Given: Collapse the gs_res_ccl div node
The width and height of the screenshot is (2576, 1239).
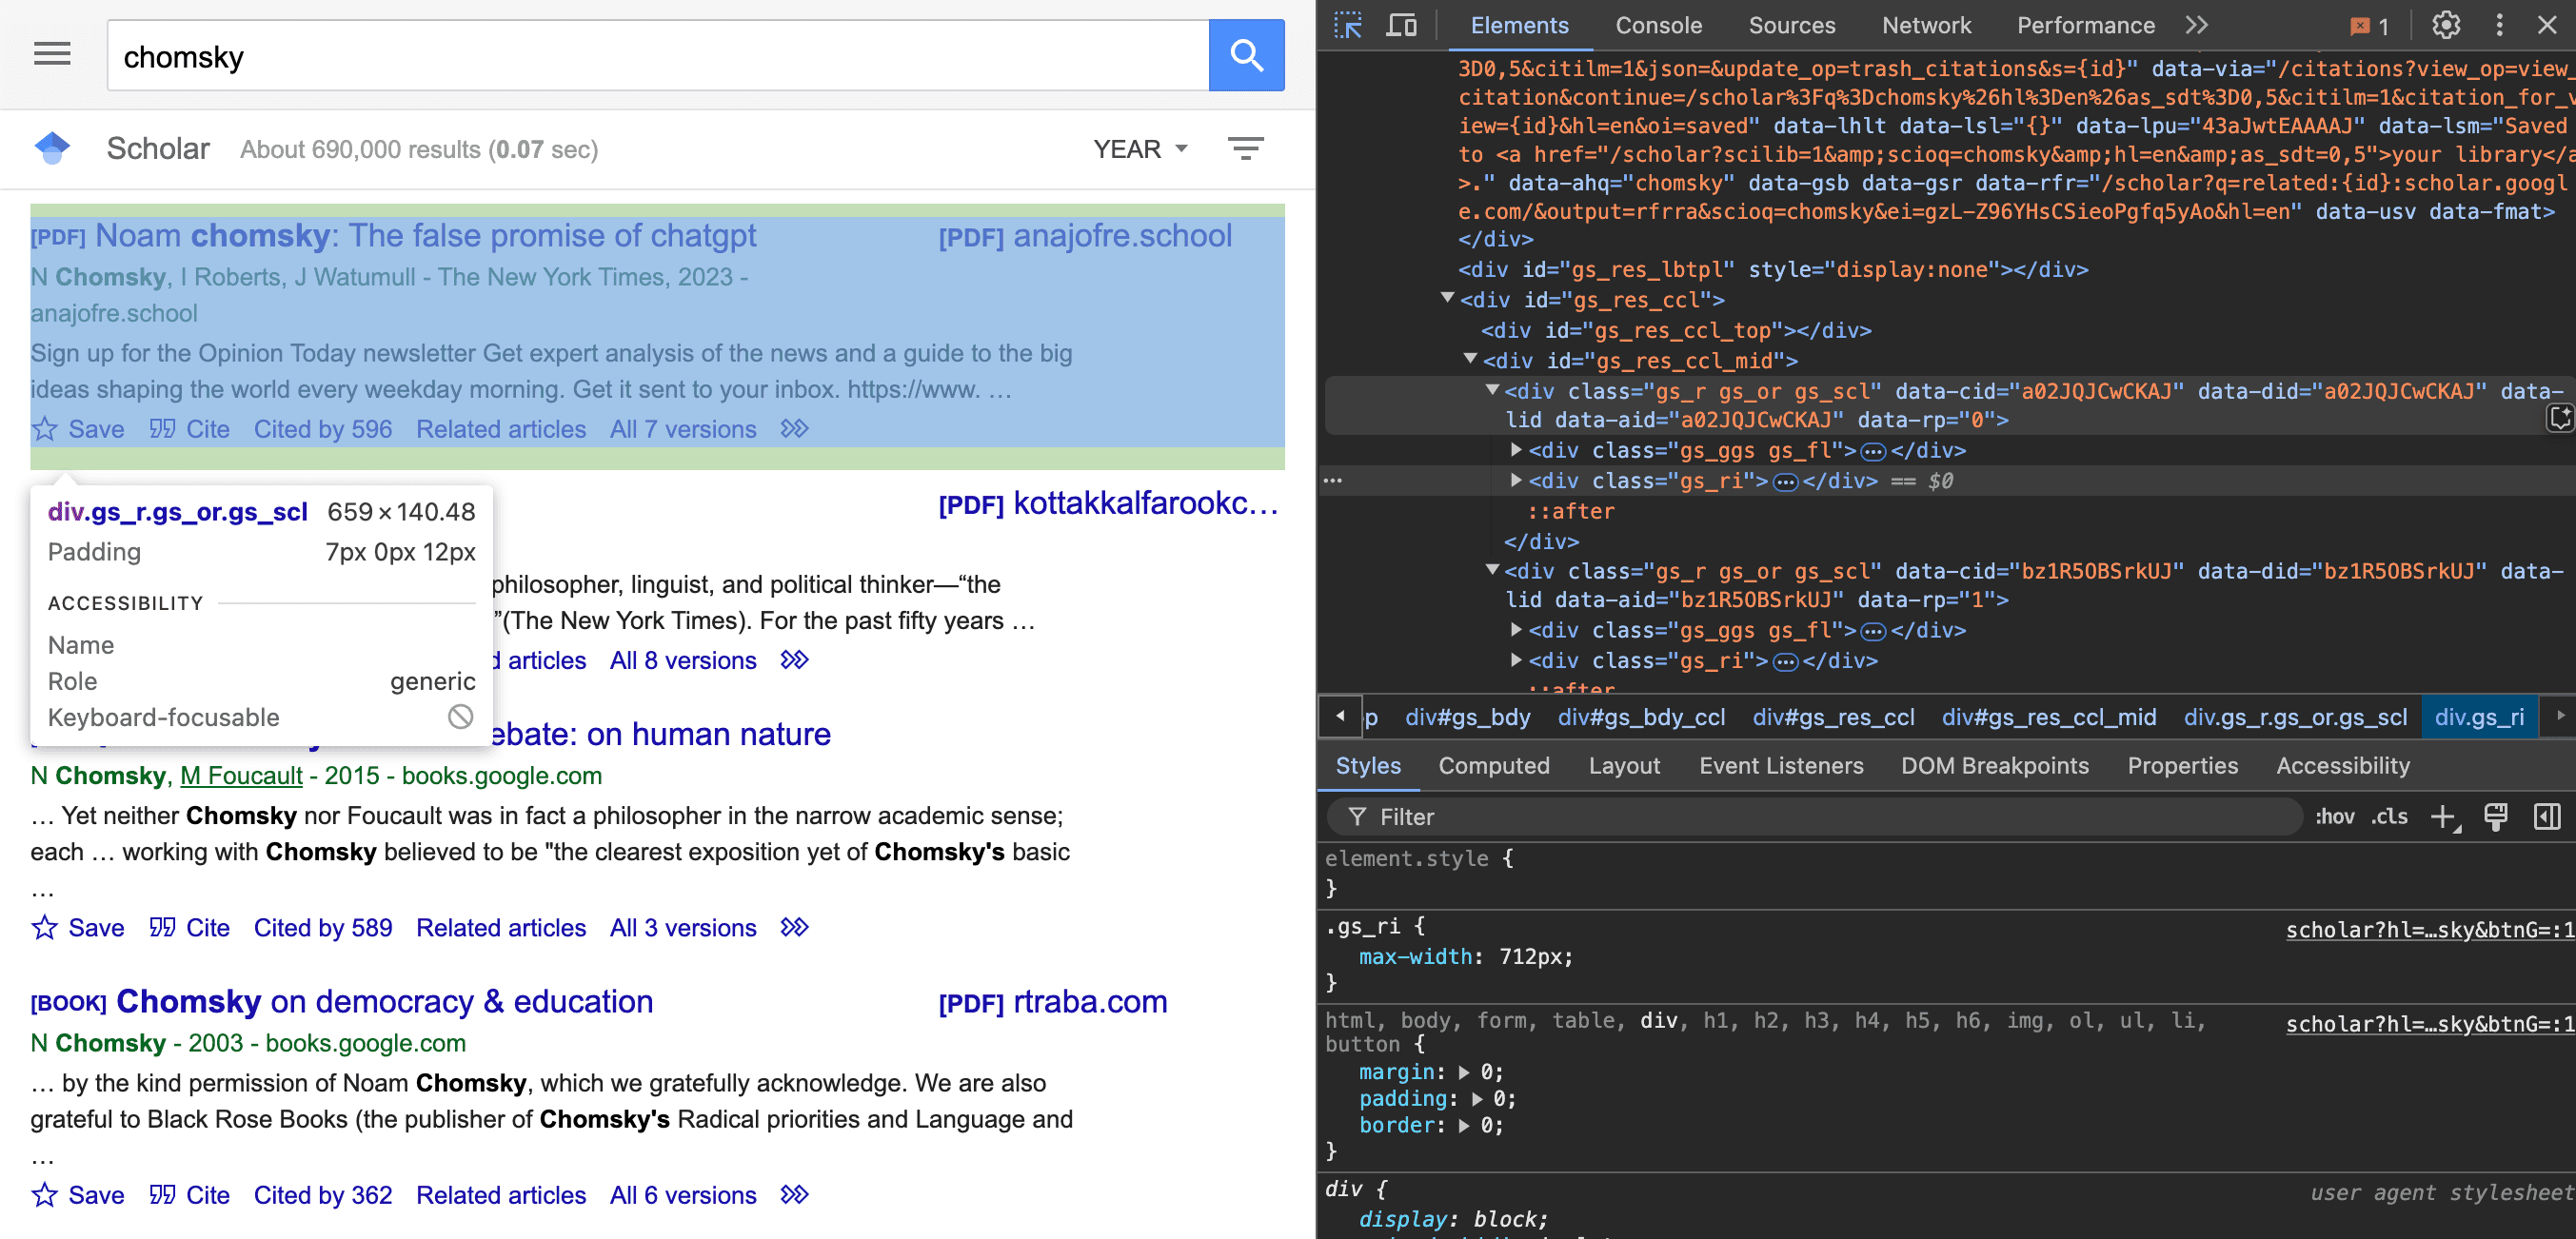Looking at the screenshot, I should [1446, 298].
